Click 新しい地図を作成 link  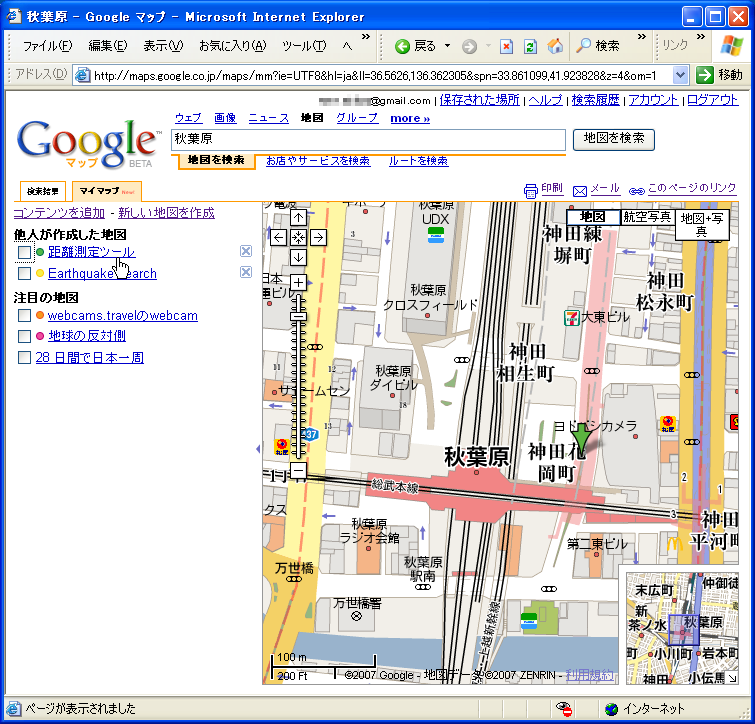[x=166, y=213]
